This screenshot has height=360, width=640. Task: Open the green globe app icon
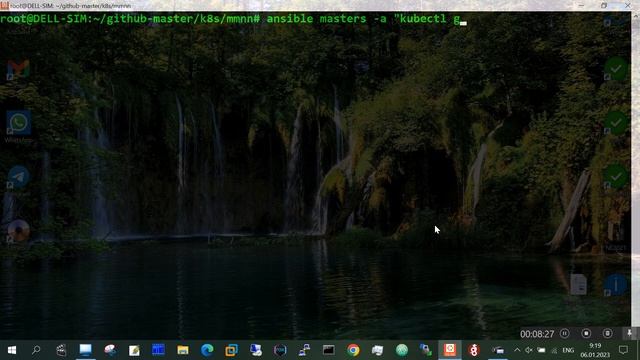pyautogui.click(x=402, y=350)
